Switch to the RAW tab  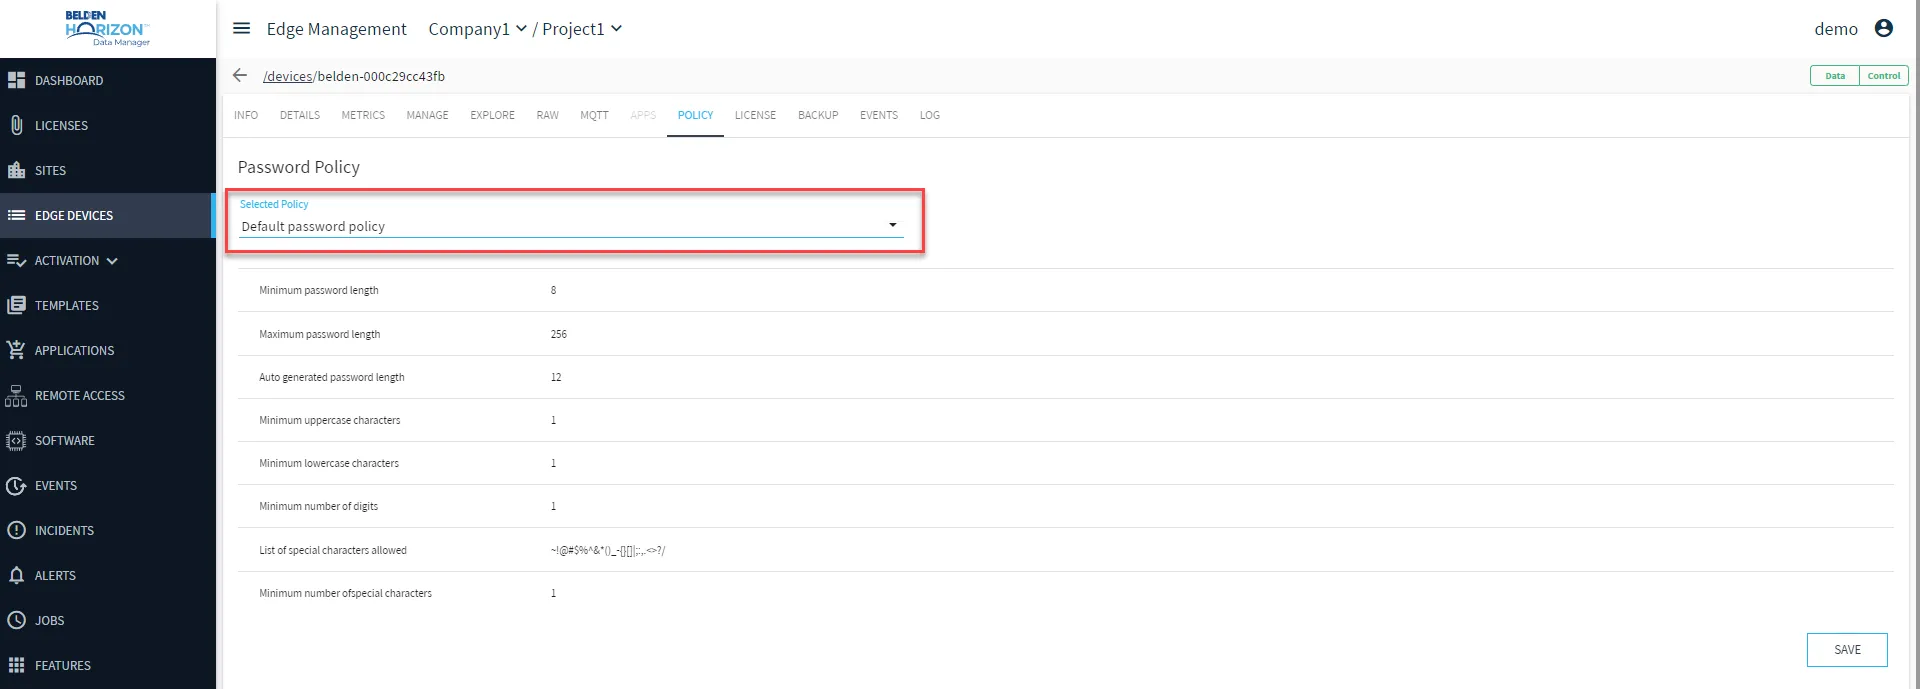[x=548, y=115]
